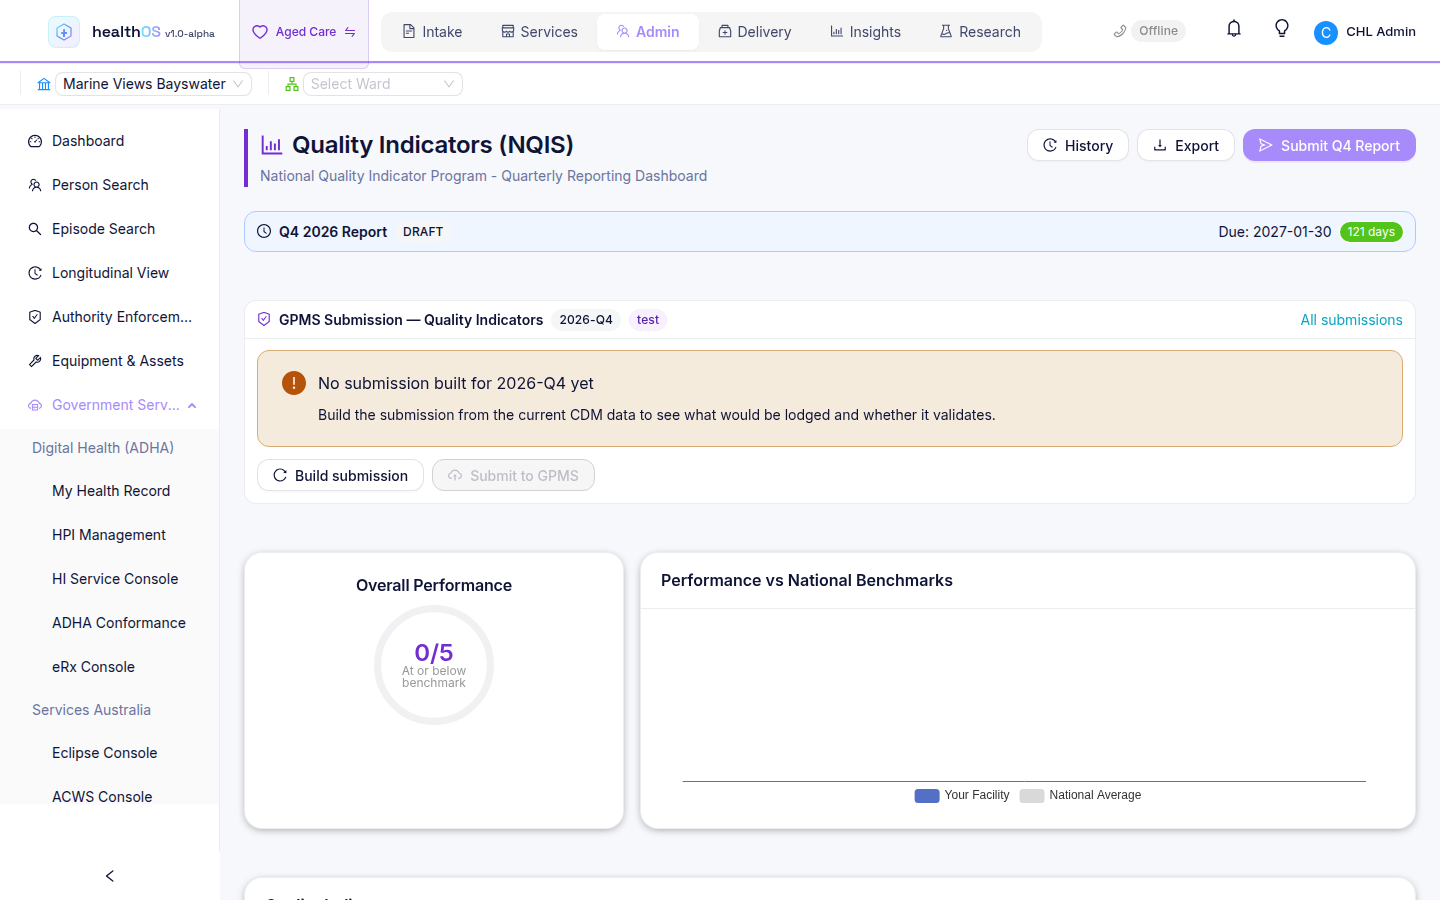
Task: Open the notifications bell
Action: click(1234, 29)
